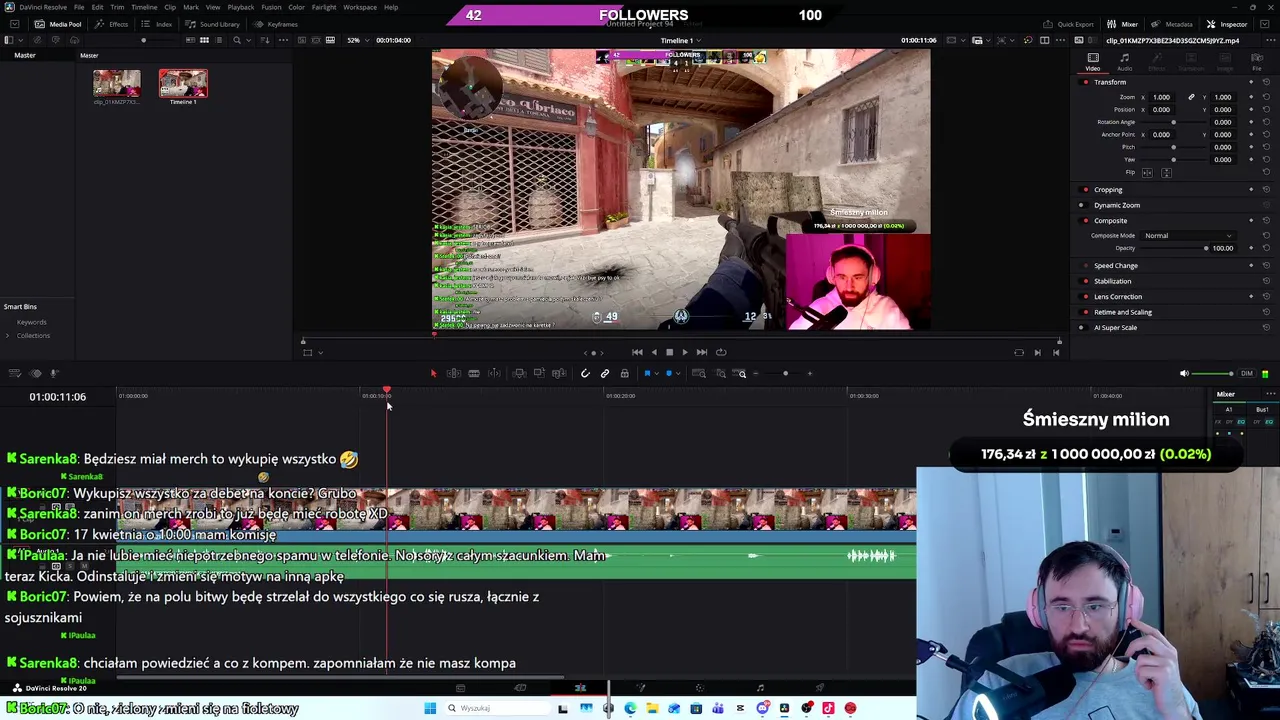Screen dimensions: 1280x720
Task: Open the Sound Library panel
Action: coord(213,24)
